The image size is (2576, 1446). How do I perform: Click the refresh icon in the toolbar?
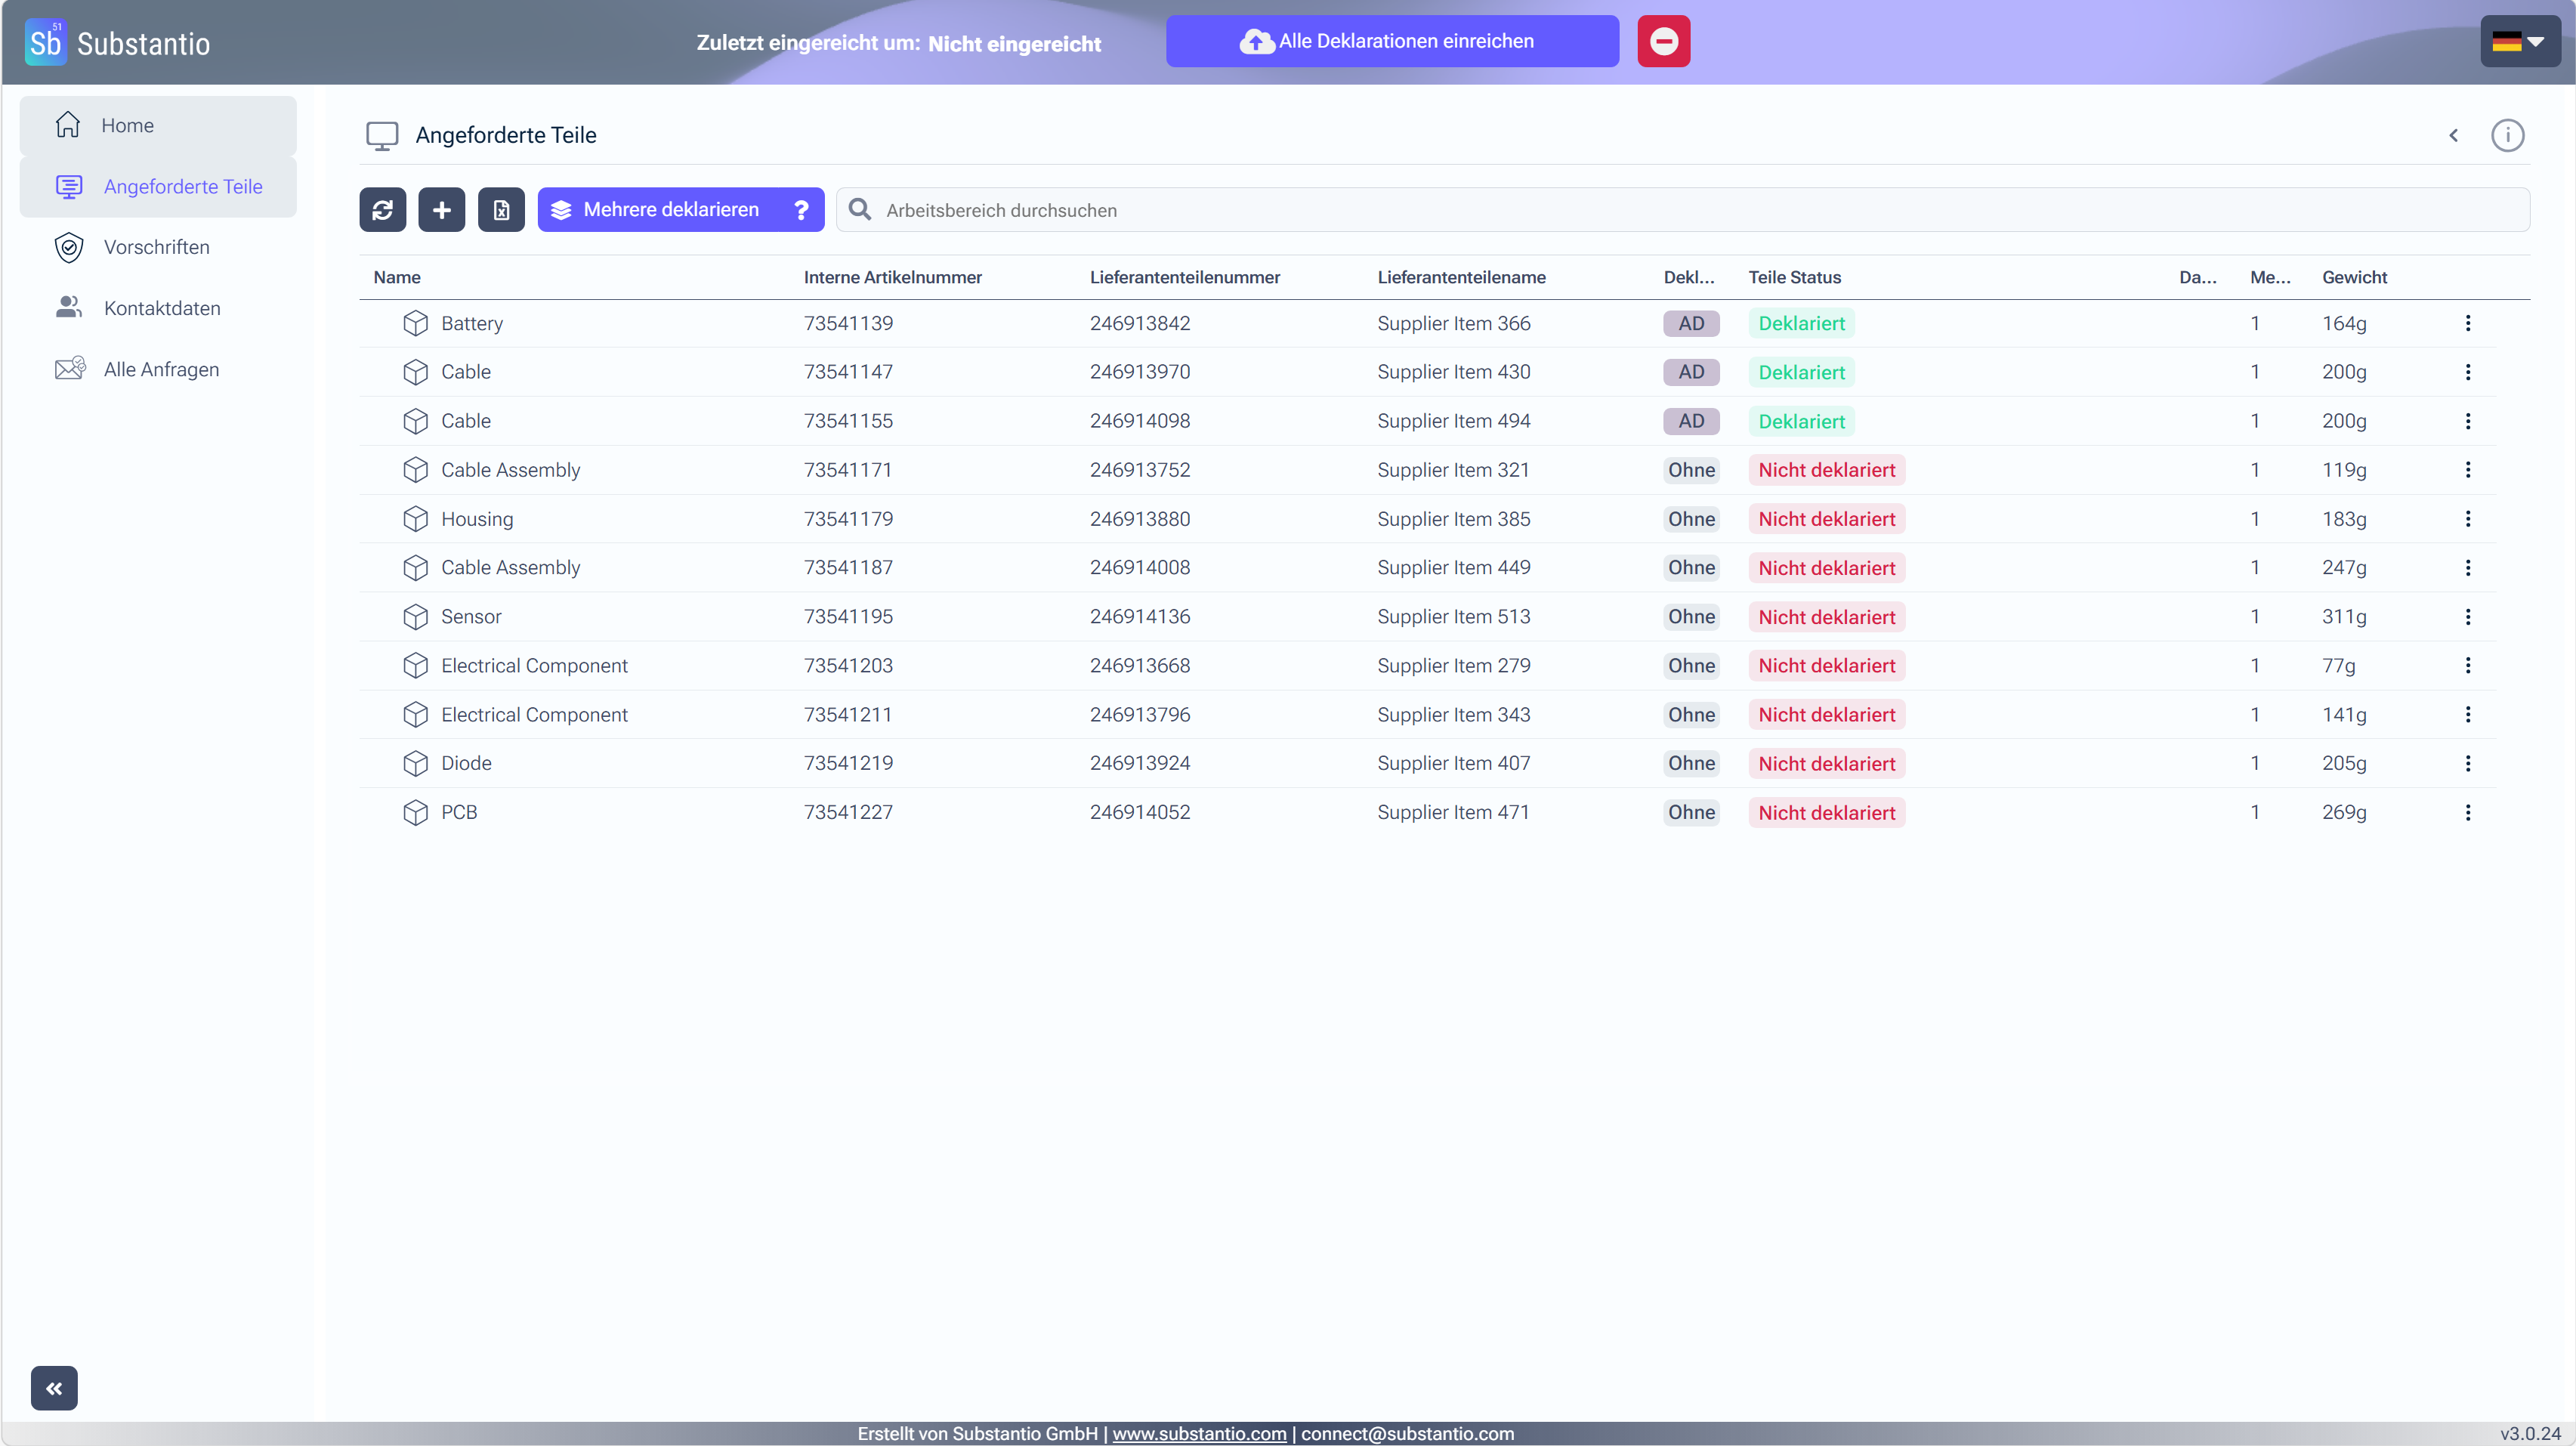click(x=382, y=209)
